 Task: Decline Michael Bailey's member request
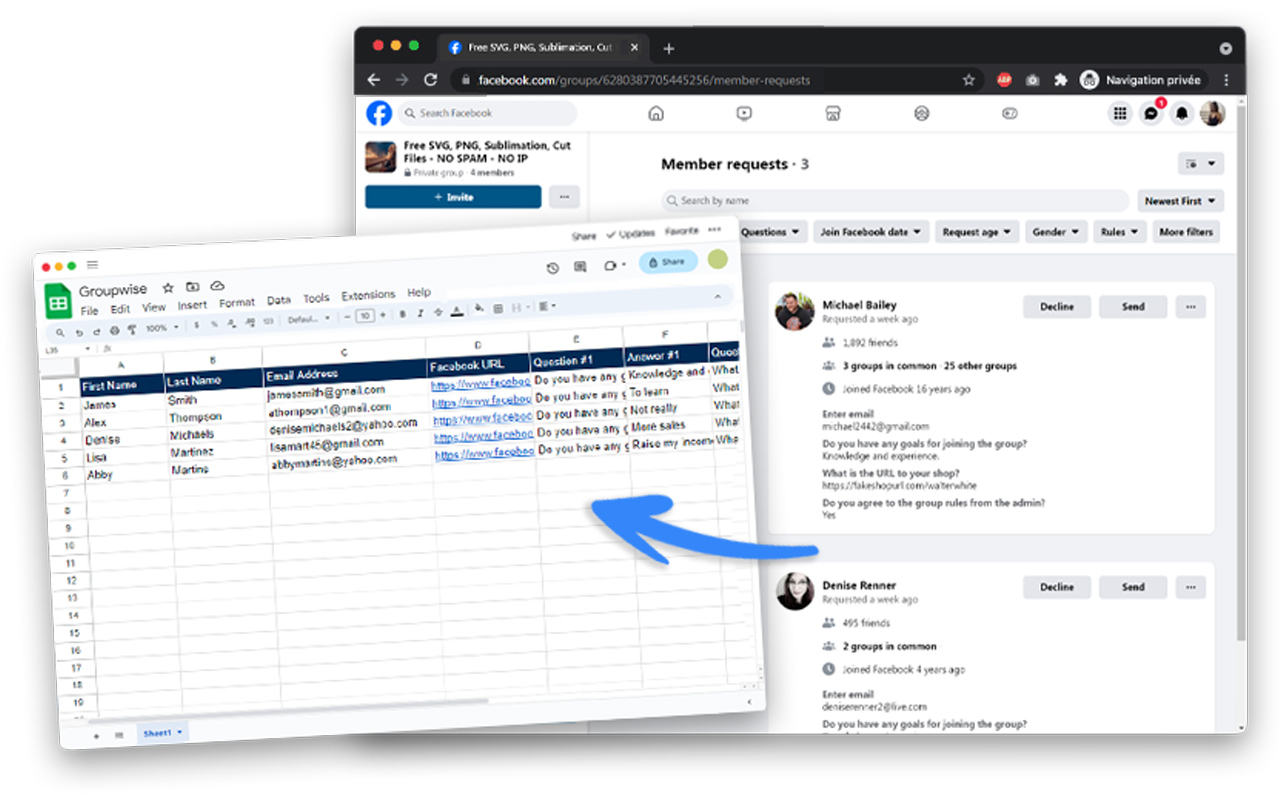pos(1057,307)
